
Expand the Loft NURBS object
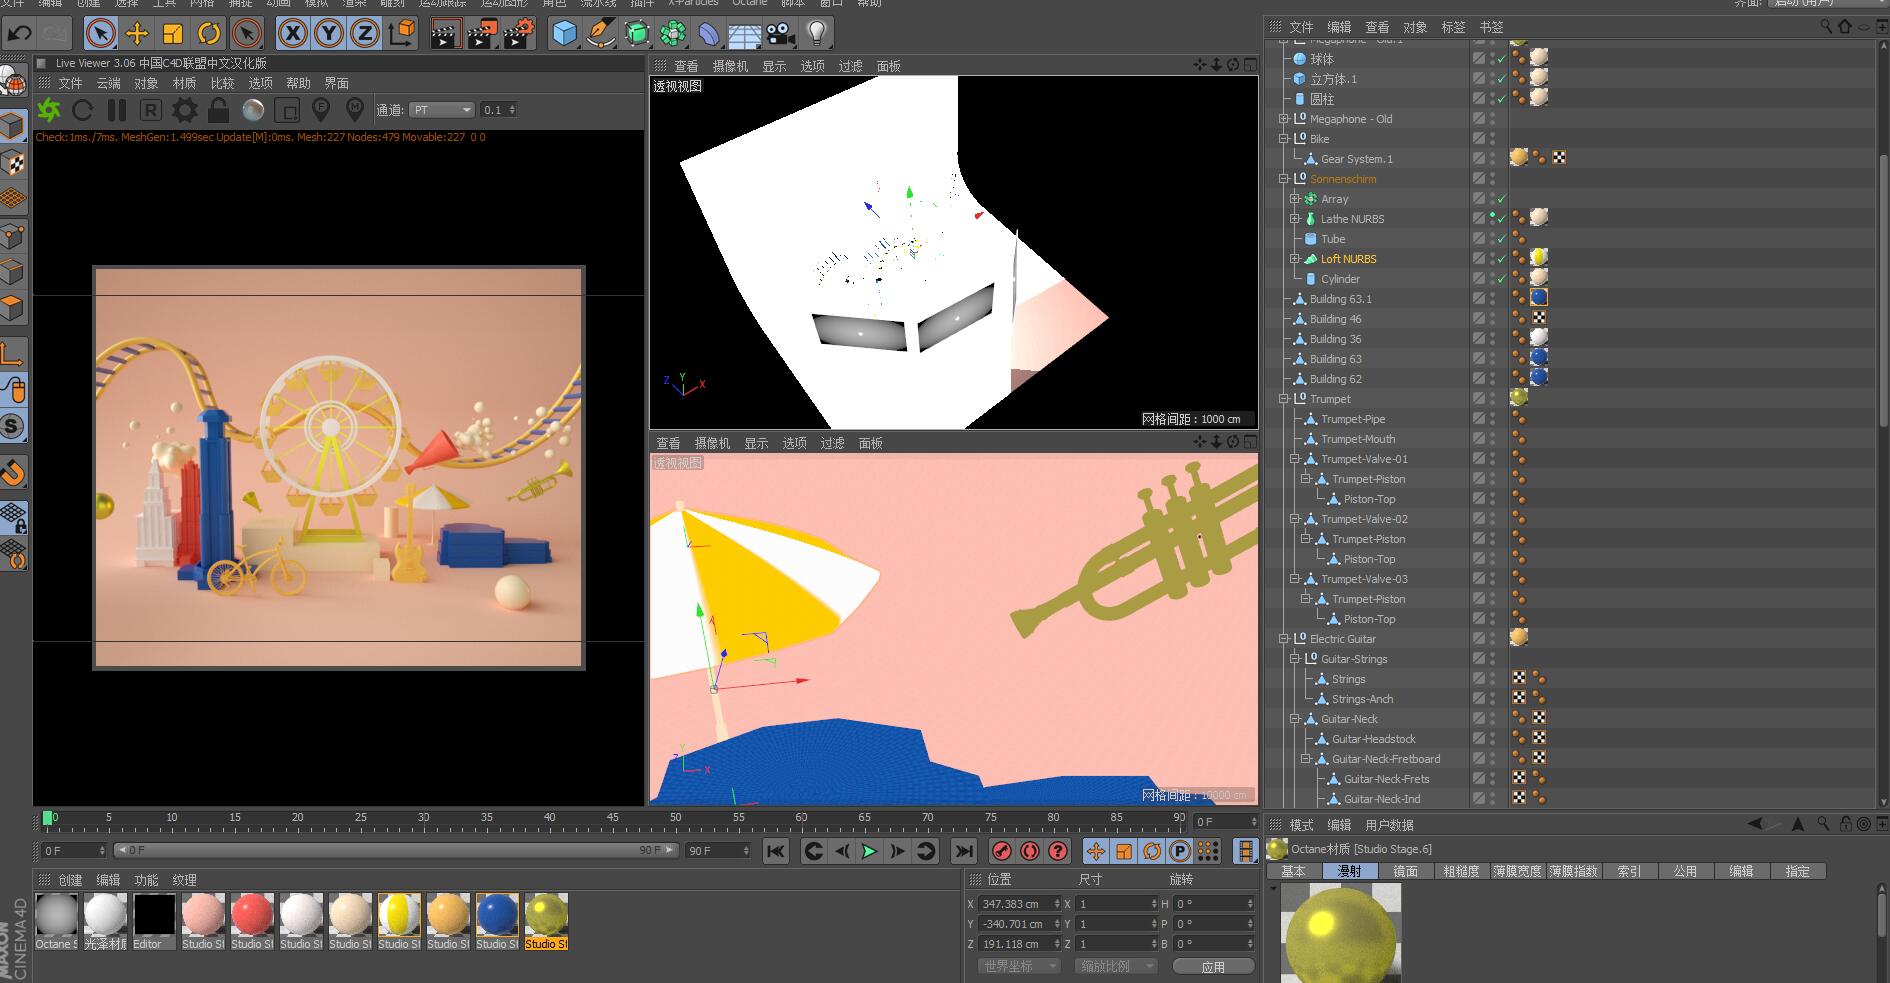tap(1295, 259)
